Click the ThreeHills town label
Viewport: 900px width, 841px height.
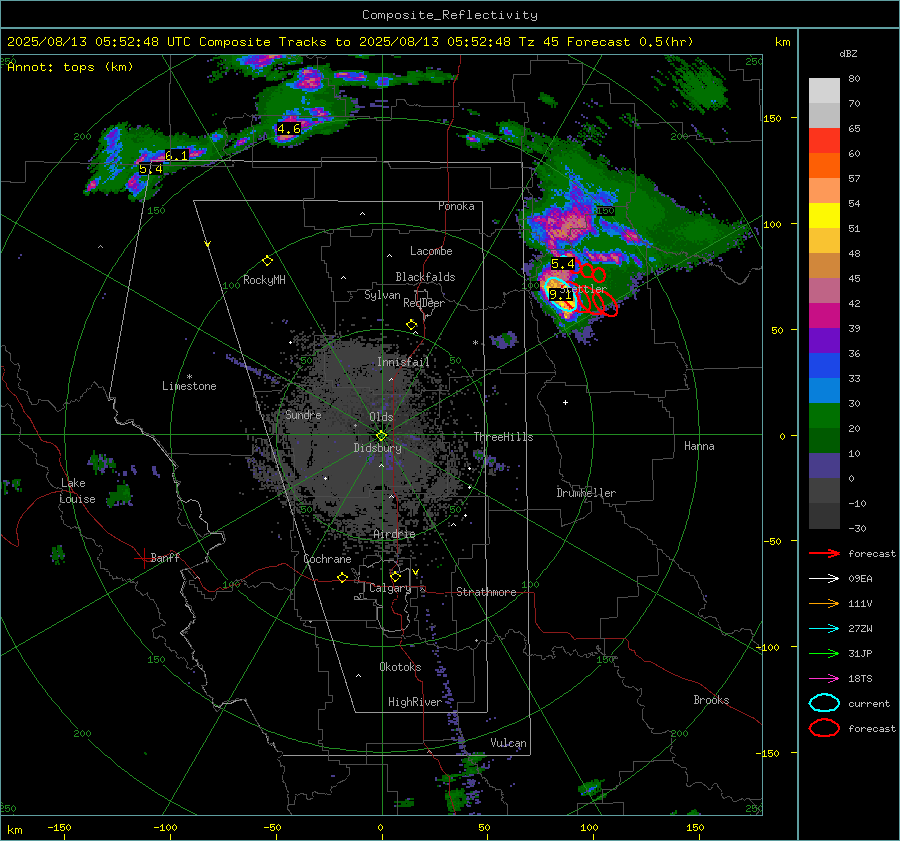[x=503, y=437]
